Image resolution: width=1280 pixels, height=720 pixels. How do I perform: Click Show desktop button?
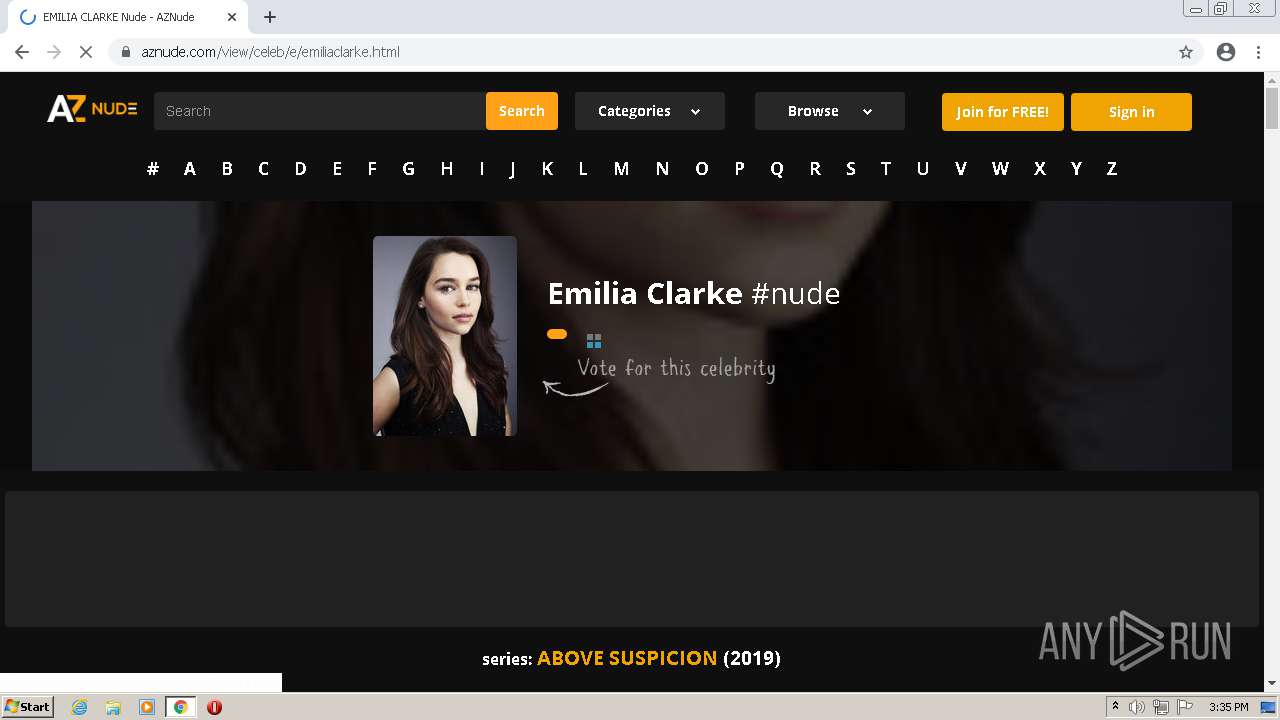tap(1268, 707)
